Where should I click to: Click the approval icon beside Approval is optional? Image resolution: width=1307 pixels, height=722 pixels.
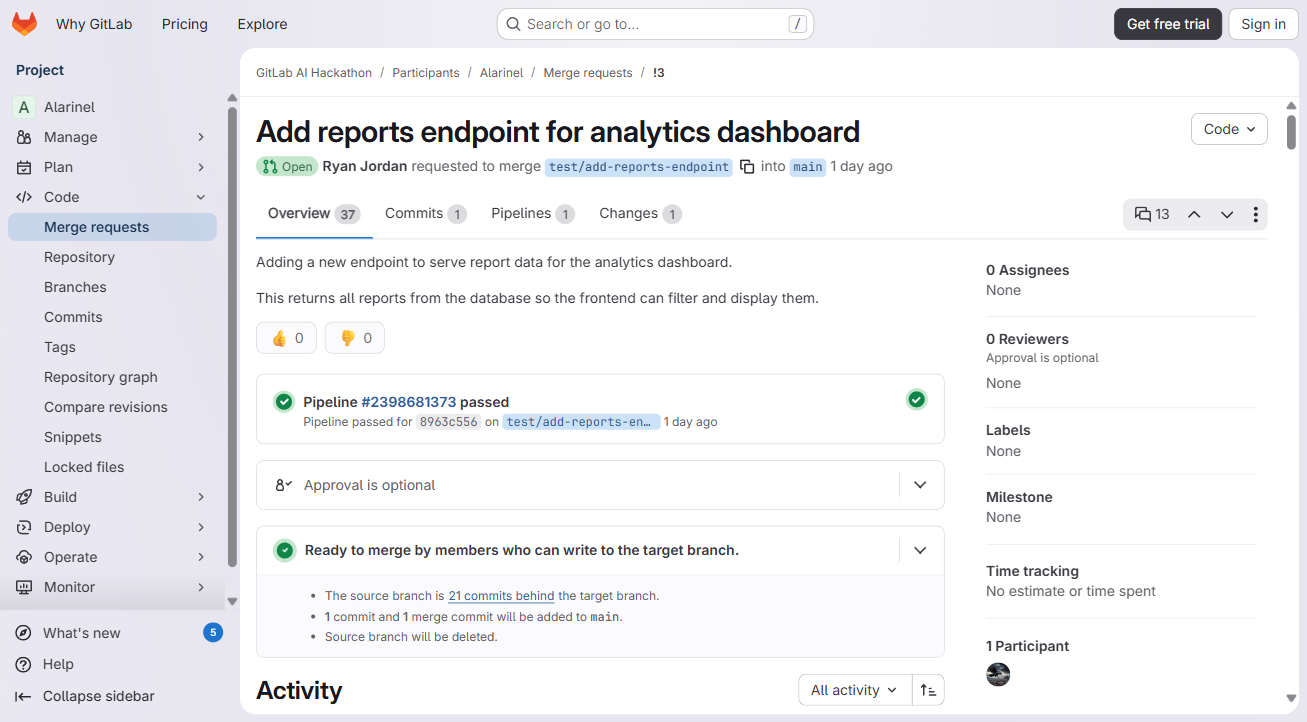(x=284, y=485)
